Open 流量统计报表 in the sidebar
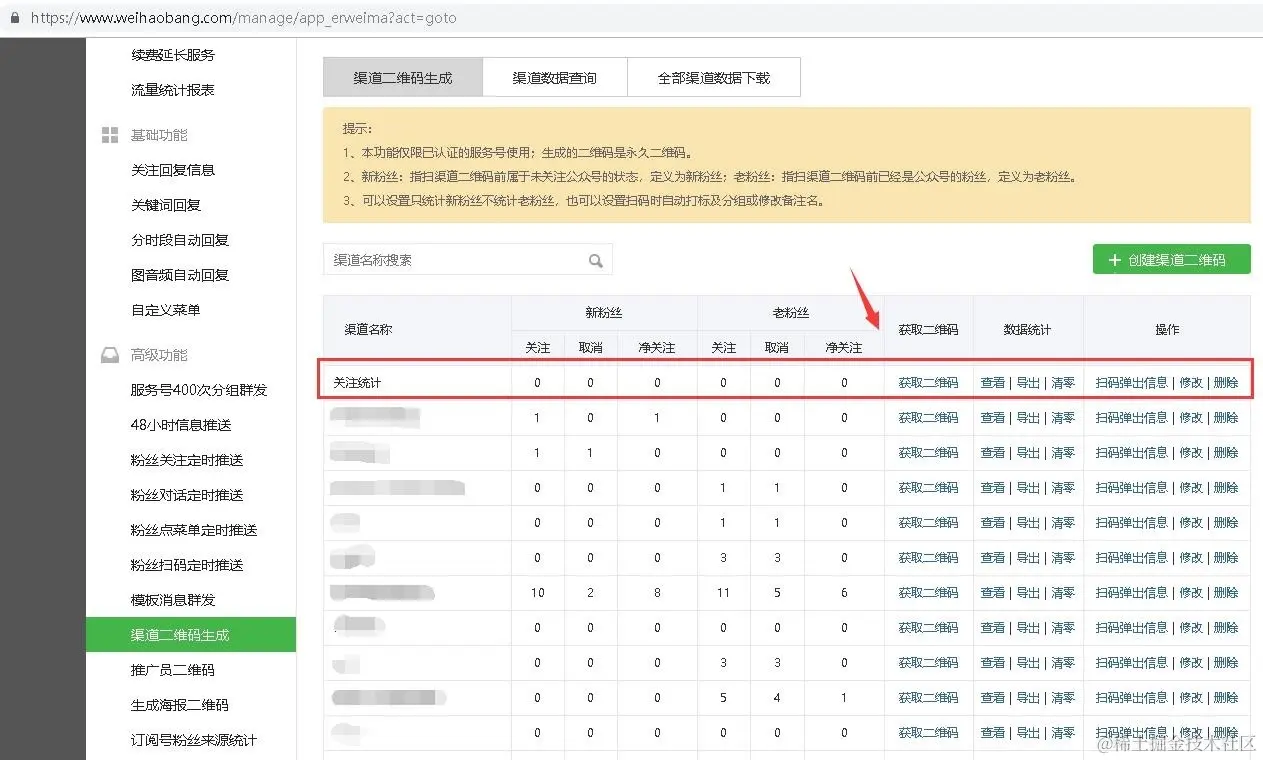This screenshot has width=1263, height=760. [173, 90]
